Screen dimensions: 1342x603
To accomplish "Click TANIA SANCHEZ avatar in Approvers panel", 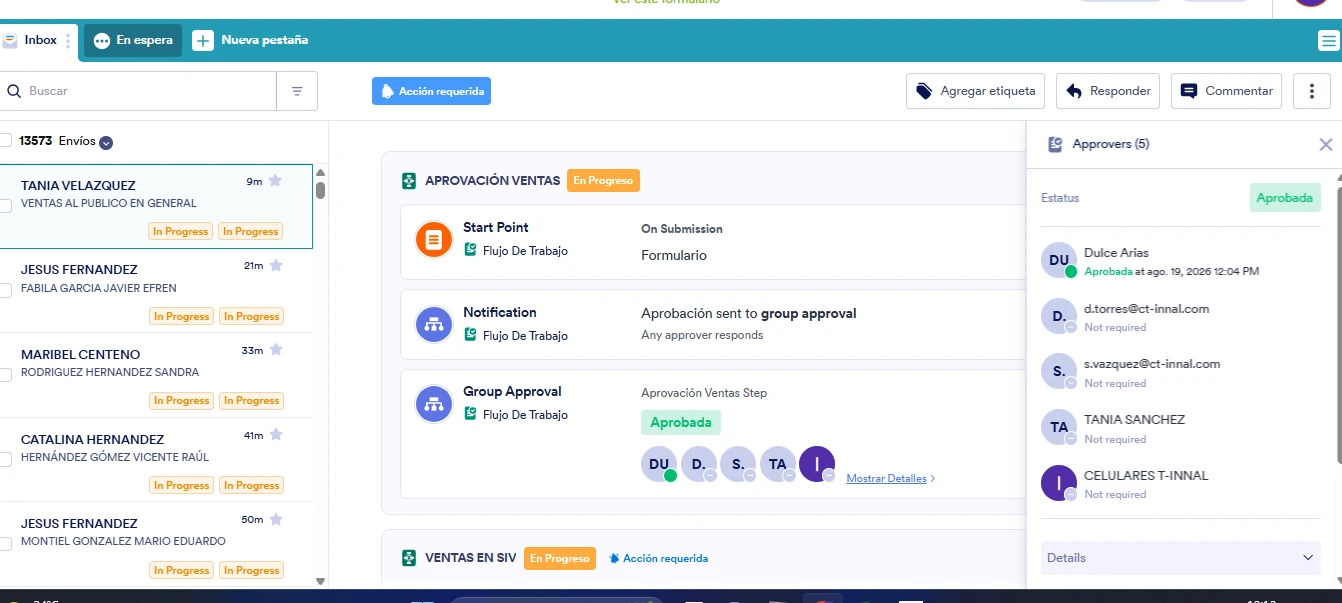I will [x=1059, y=427].
